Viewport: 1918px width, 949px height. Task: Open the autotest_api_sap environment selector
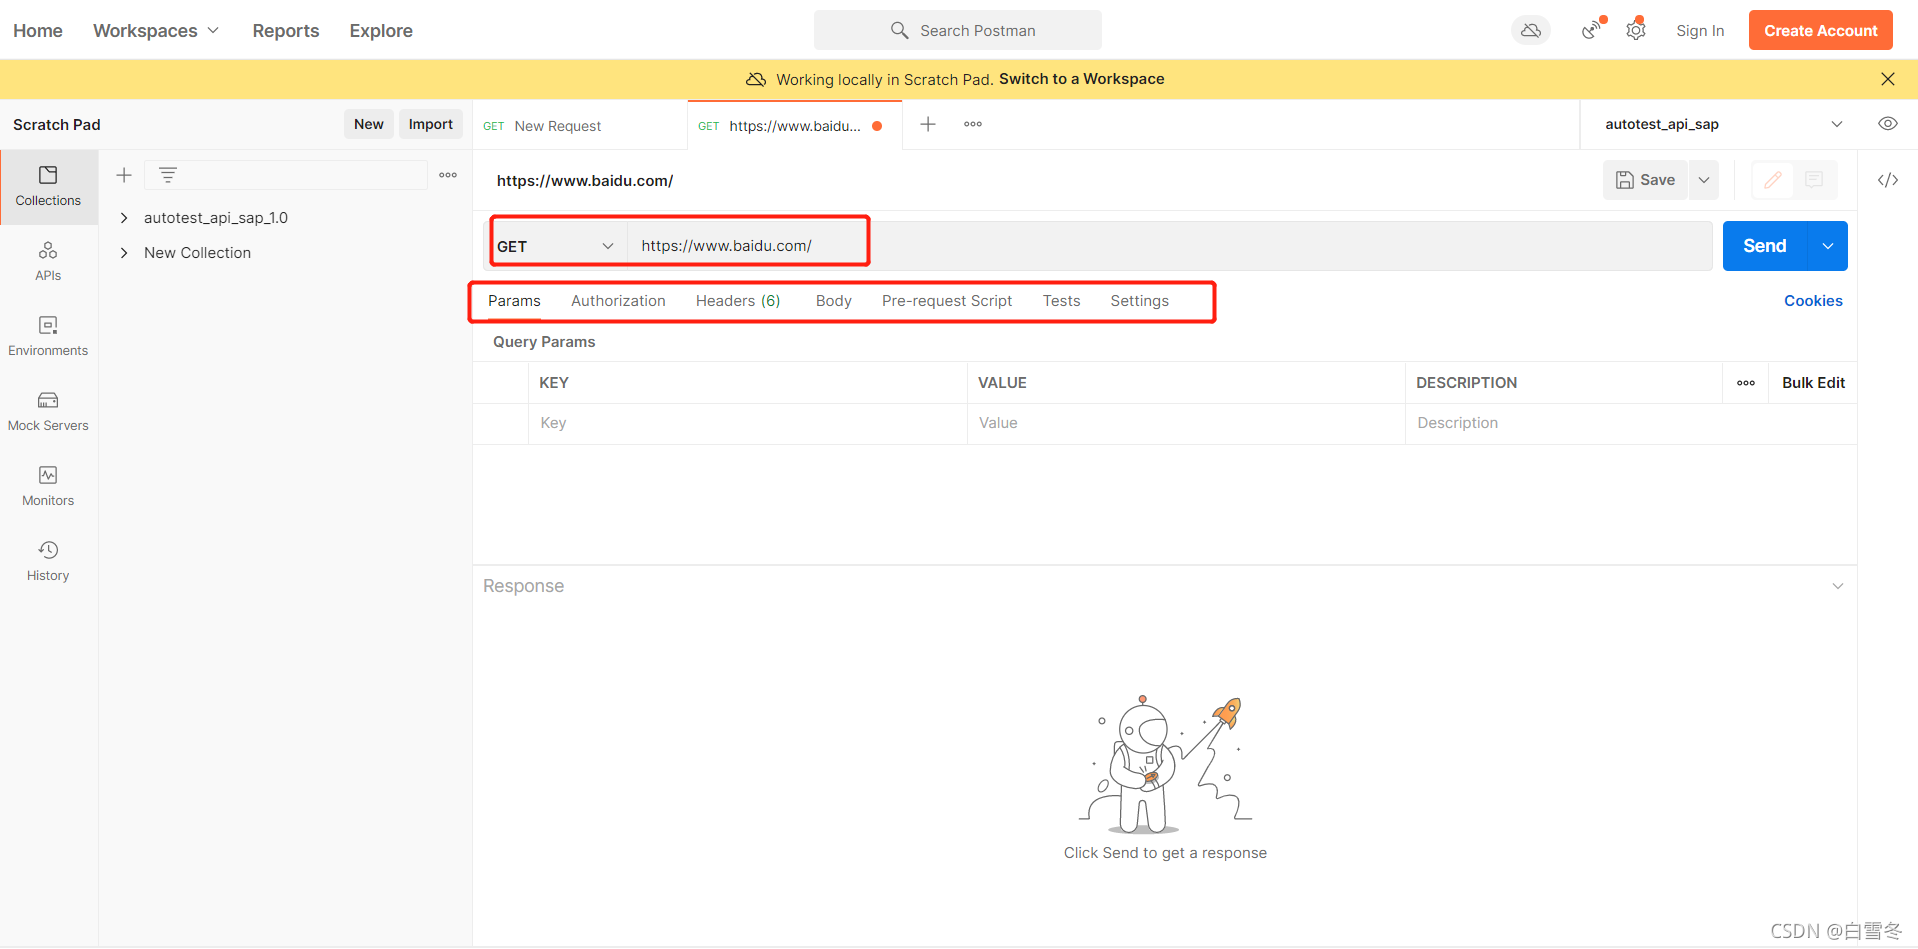click(x=1723, y=124)
